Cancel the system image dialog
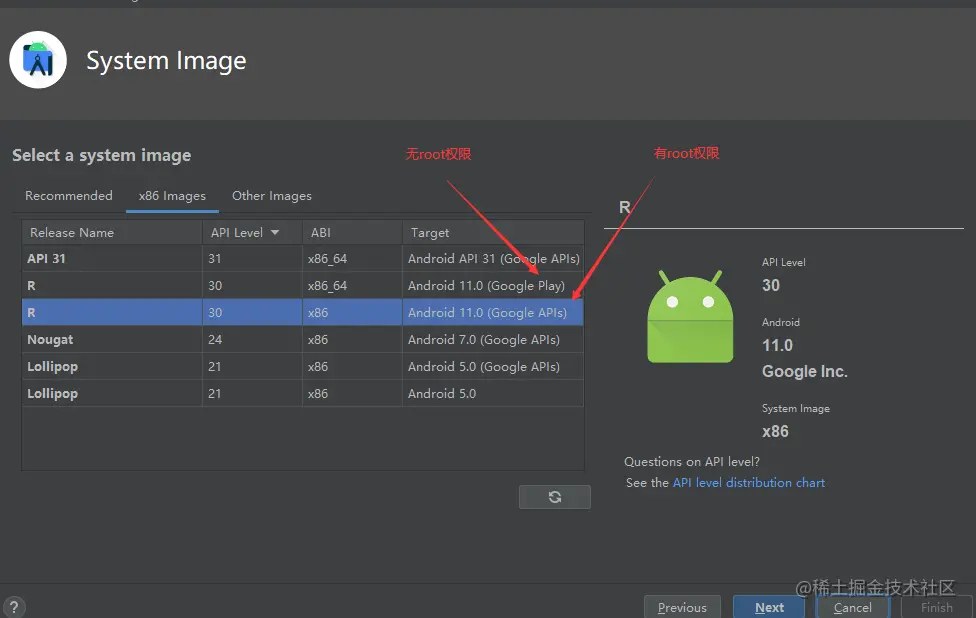Viewport: 976px width, 618px height. pyautogui.click(x=853, y=607)
